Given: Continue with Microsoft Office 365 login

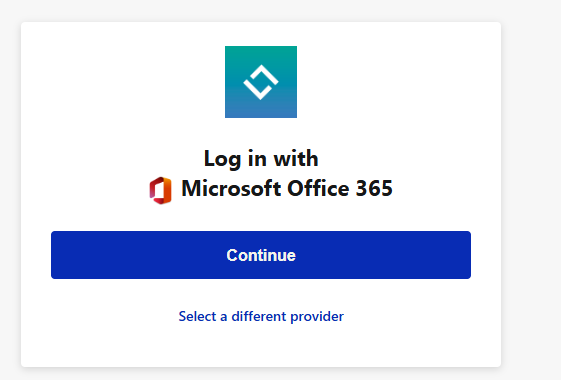Looking at the screenshot, I should pos(261,255).
